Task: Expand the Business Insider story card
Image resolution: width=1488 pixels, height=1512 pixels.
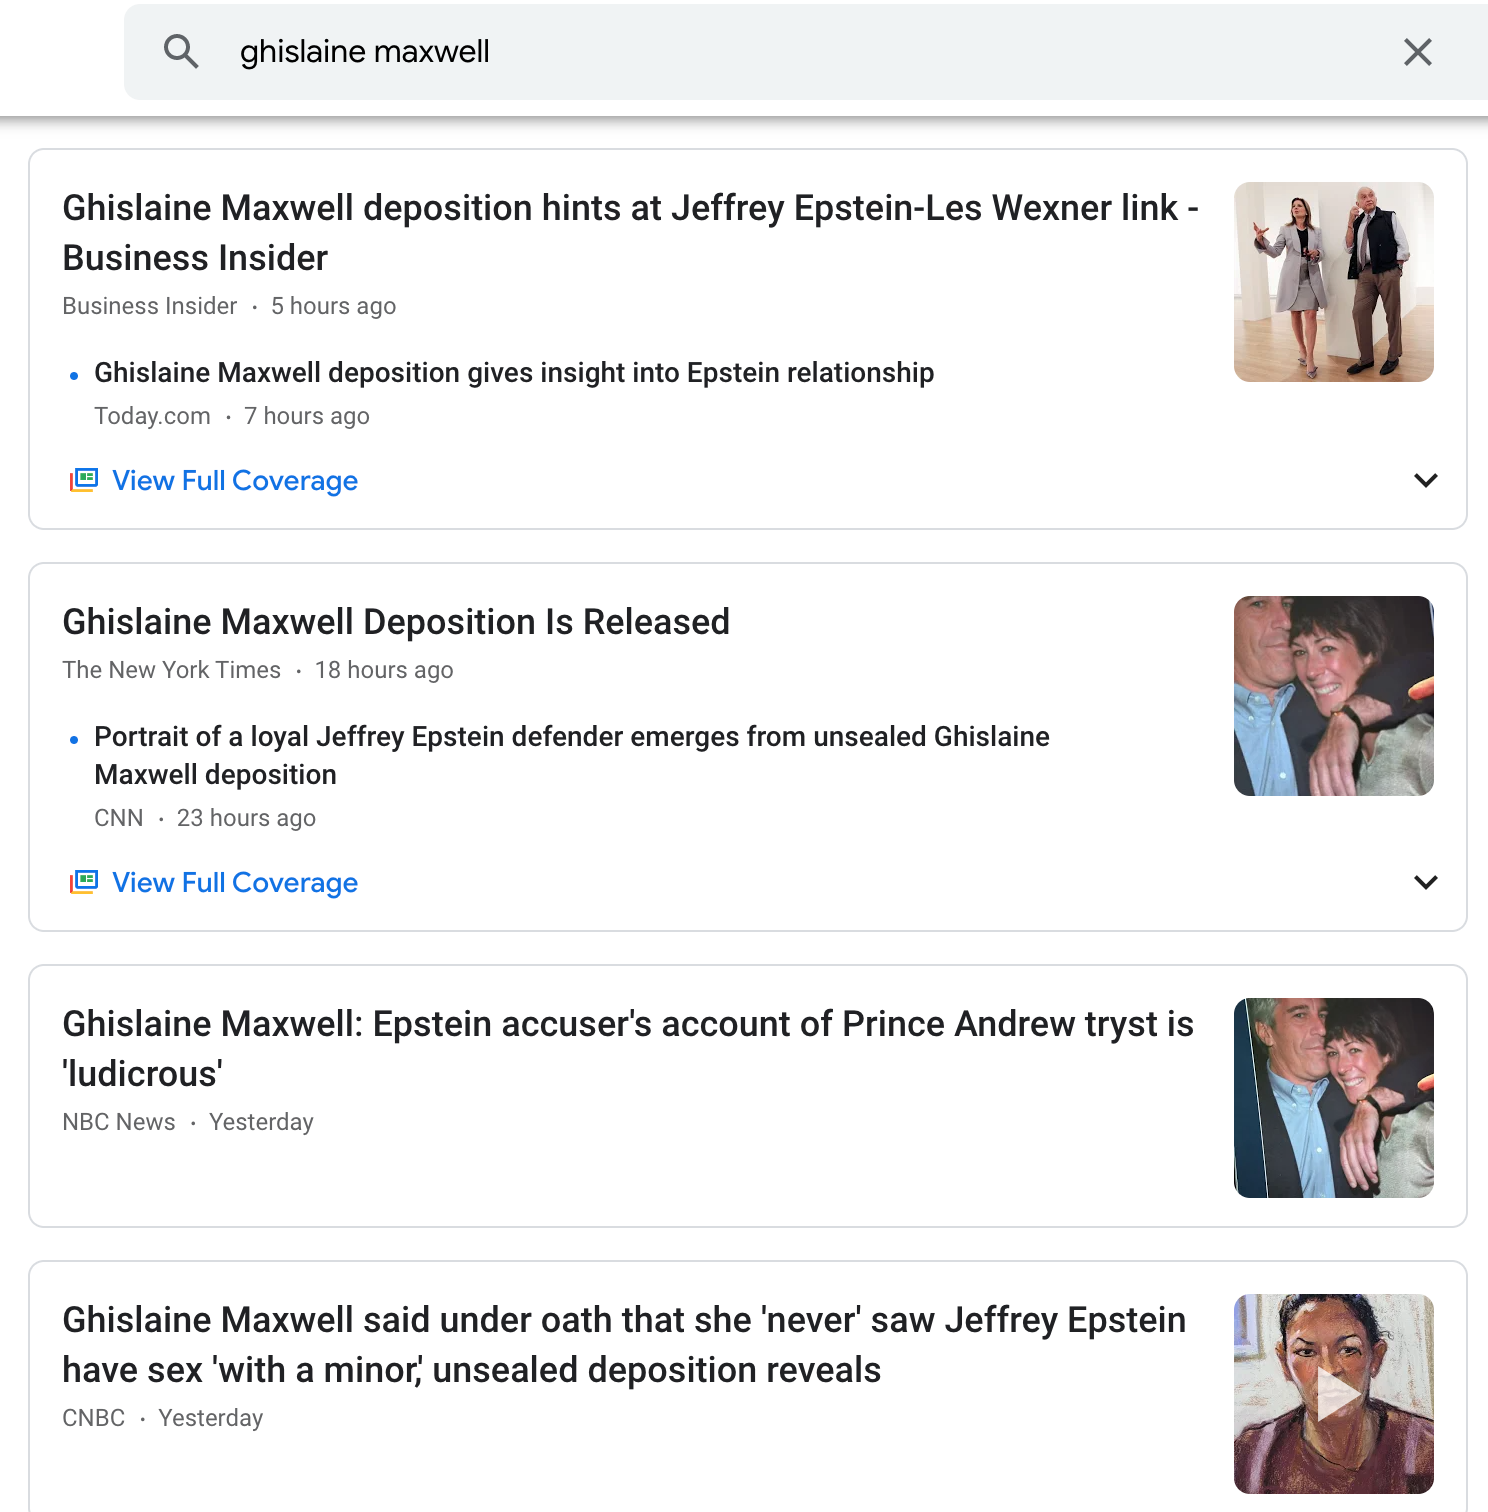Action: (1425, 480)
